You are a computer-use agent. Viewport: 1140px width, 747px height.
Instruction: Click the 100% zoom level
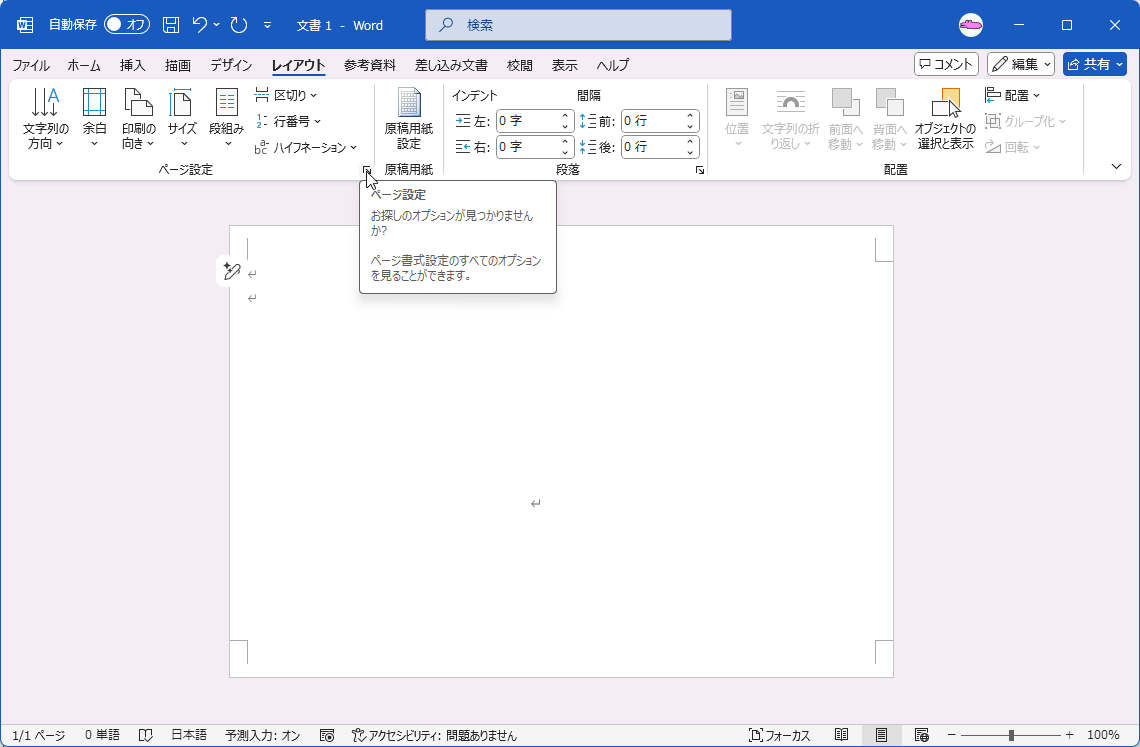click(1103, 735)
